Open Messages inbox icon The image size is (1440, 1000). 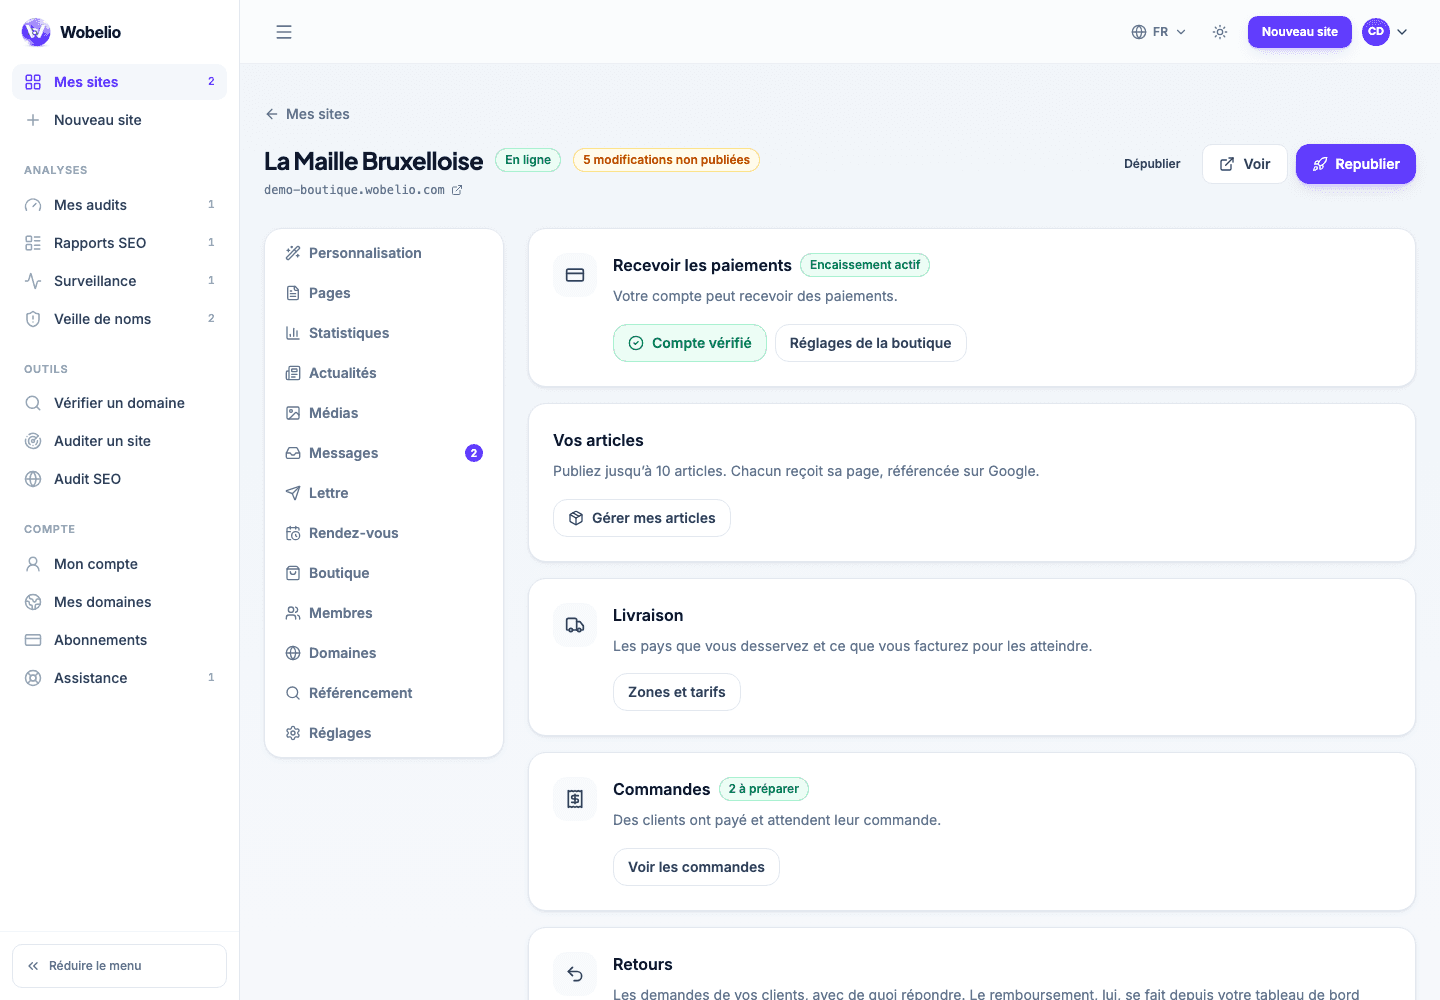coord(293,453)
